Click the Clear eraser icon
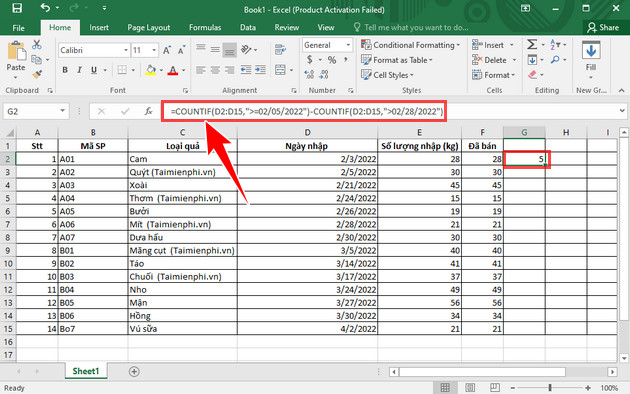The height and width of the screenshot is (394, 630). [x=532, y=75]
